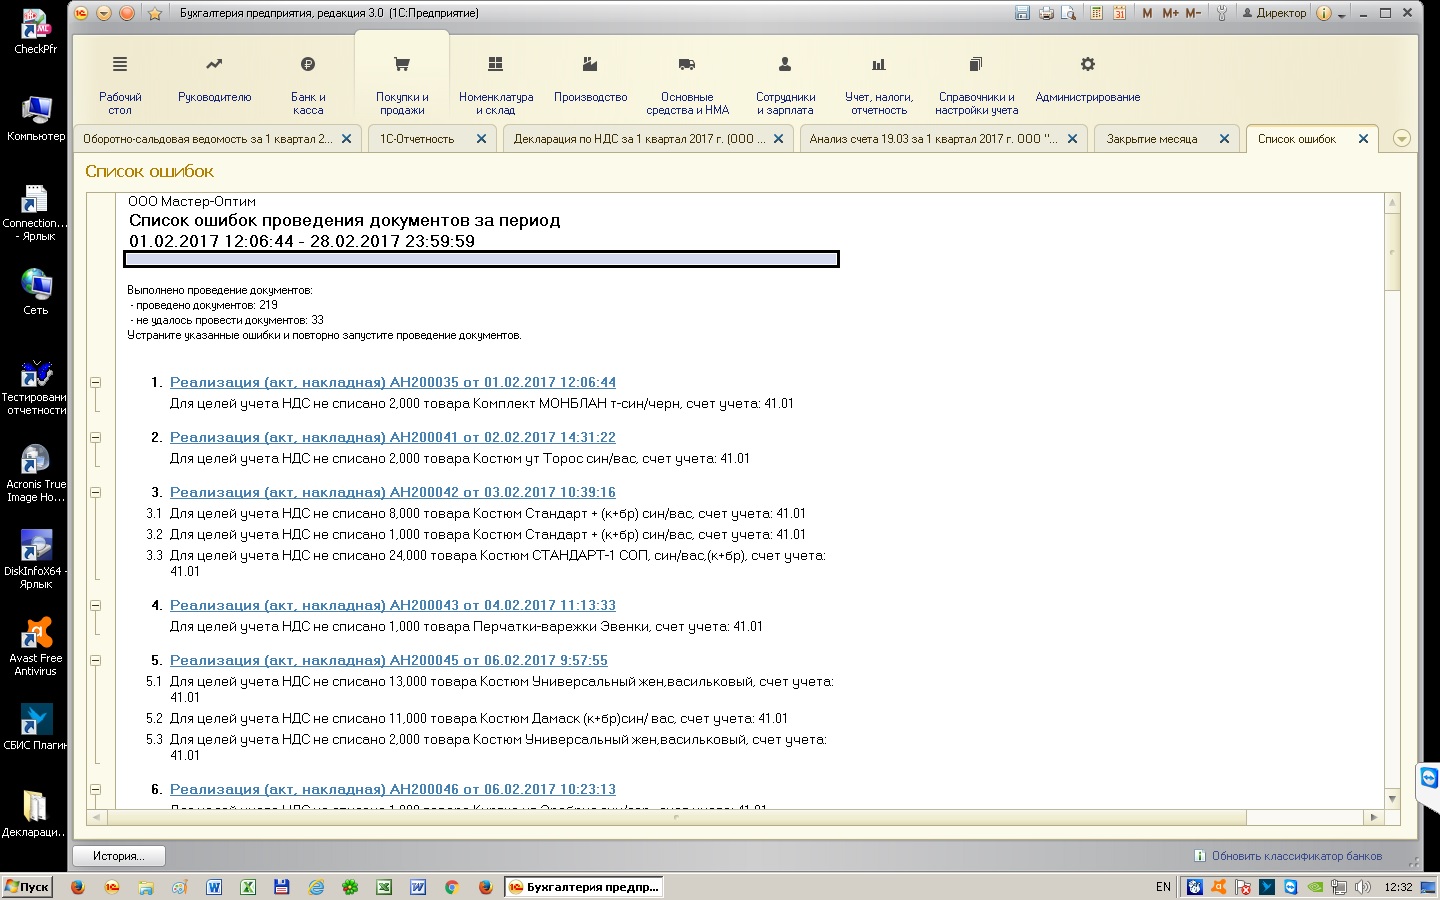Switch to the Закрытие месяца tab
Screen dimensions: 1440x900
(x=1151, y=139)
